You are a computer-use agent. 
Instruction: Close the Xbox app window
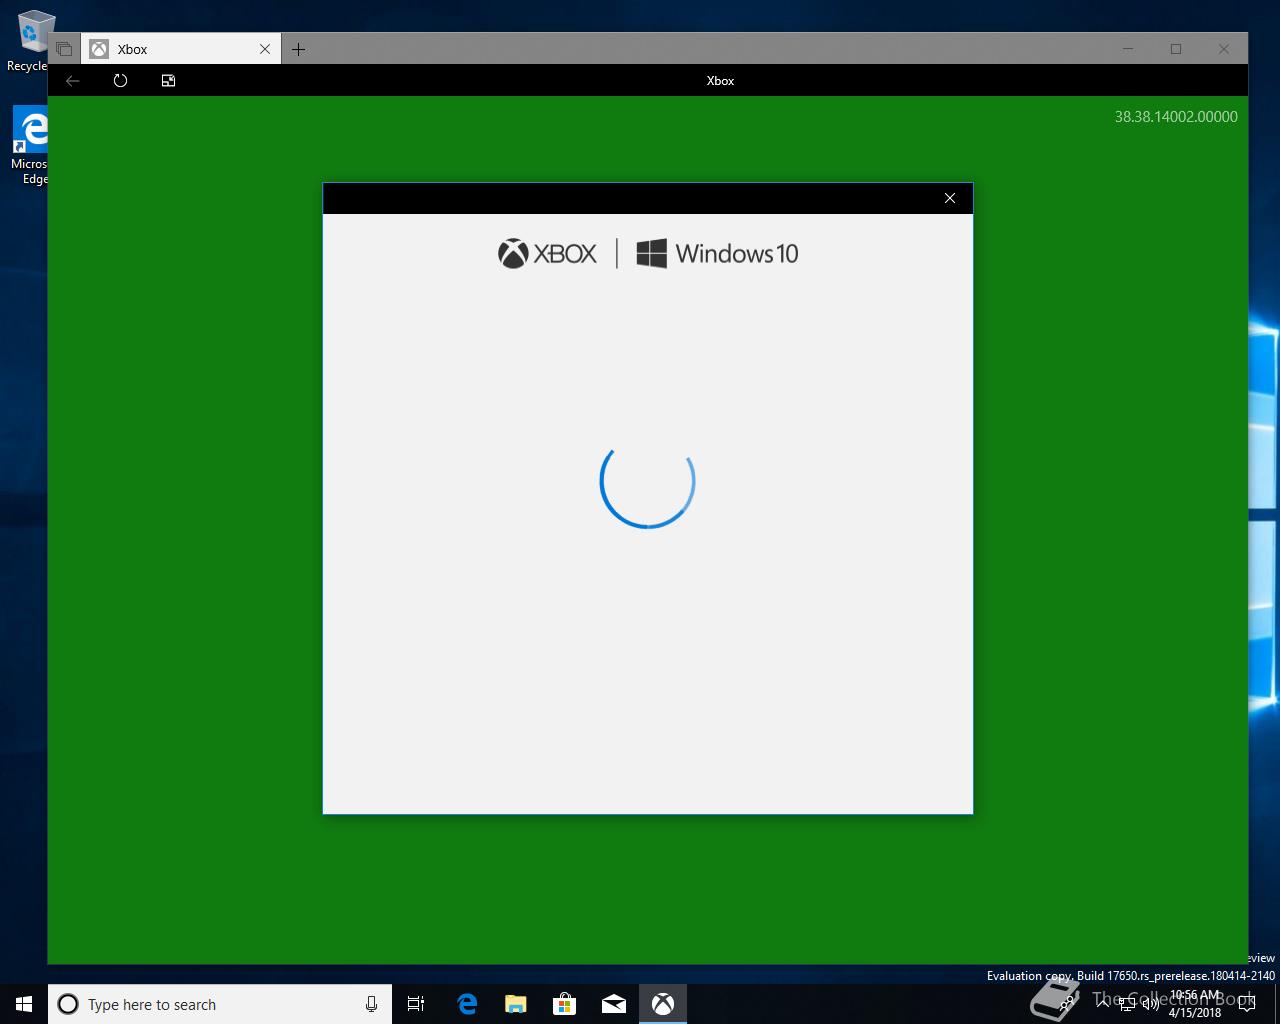point(1224,49)
